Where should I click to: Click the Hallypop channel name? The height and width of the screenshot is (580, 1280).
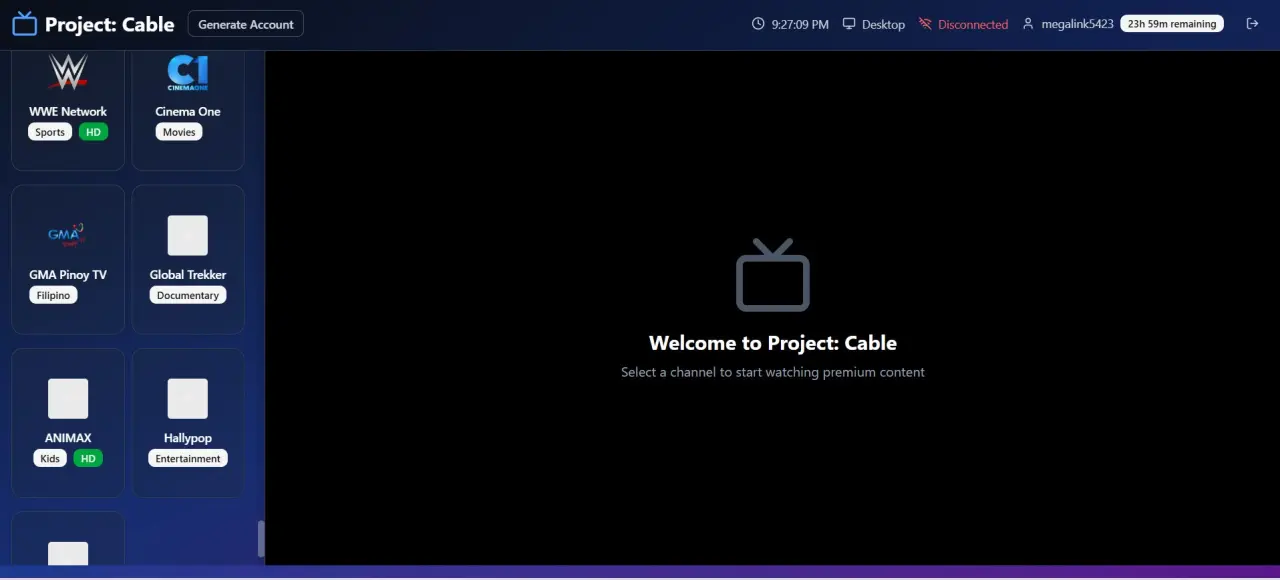click(x=188, y=437)
